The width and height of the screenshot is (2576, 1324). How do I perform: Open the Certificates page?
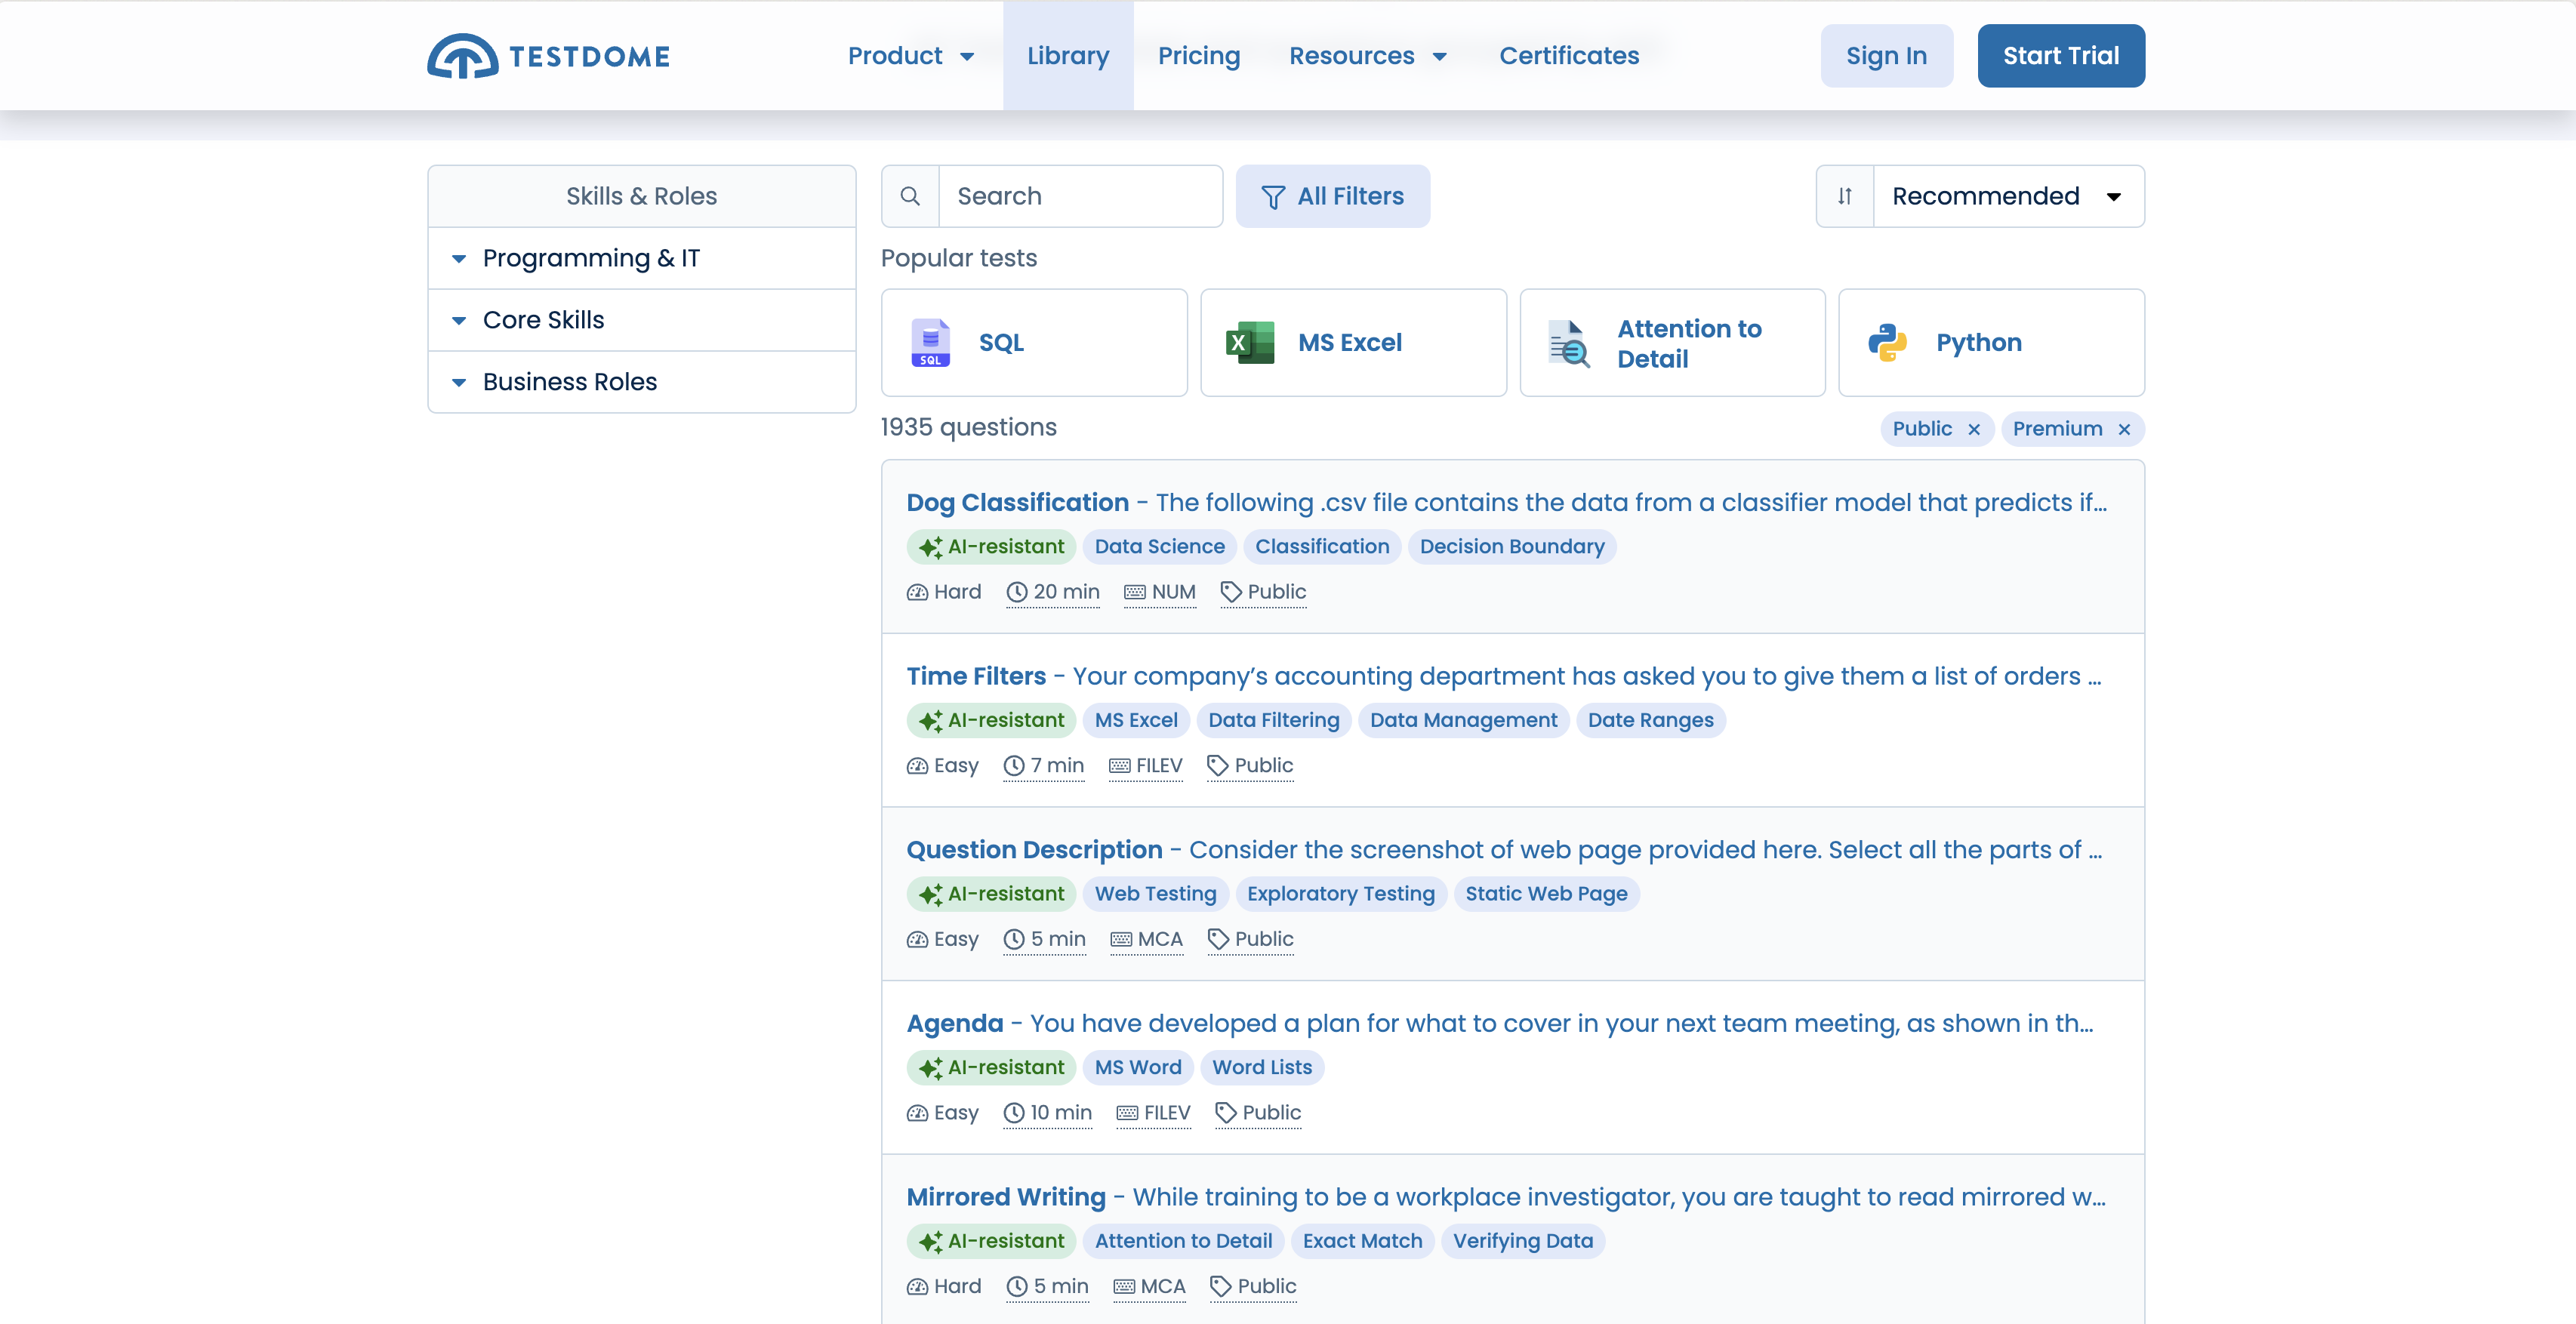point(1569,56)
